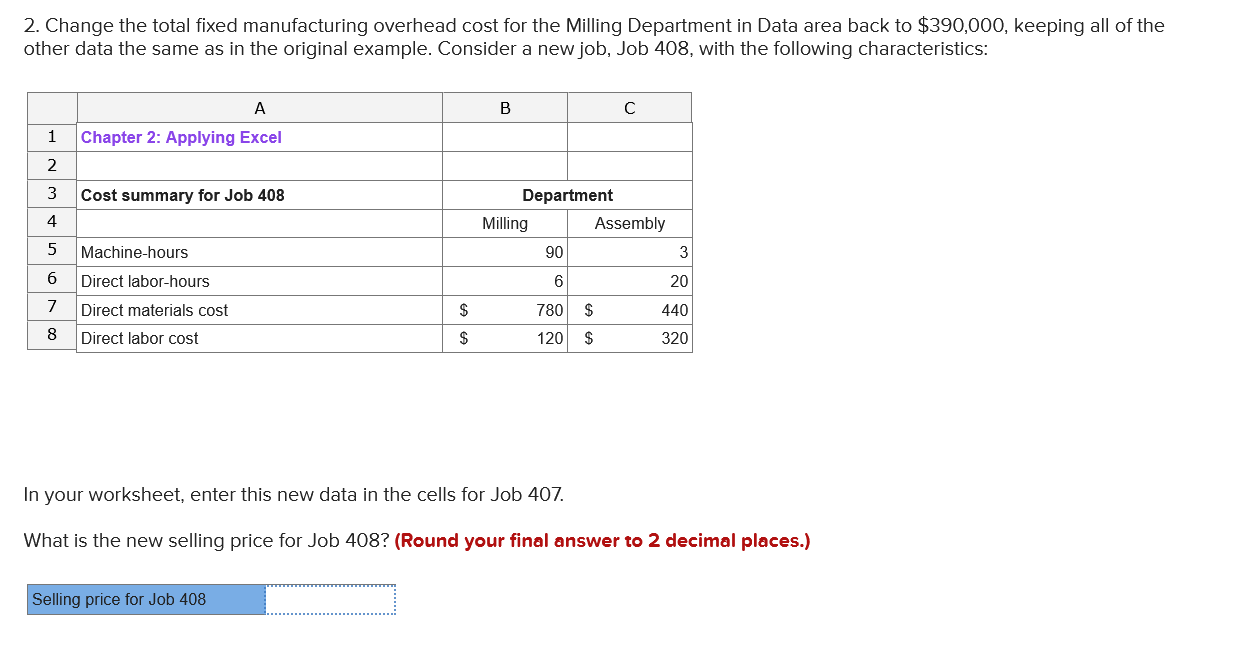Click the Direct labor cost label
Image resolution: width=1238 pixels, height=647 pixels.
[140, 338]
